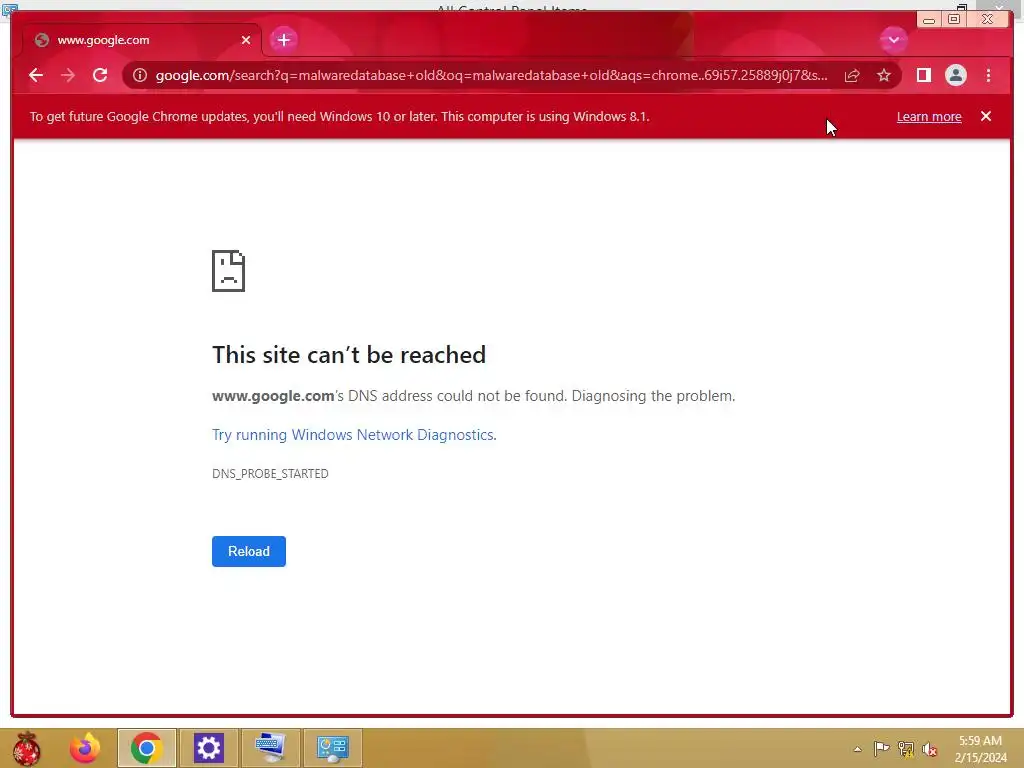Share this page icon in address bar
The width and height of the screenshot is (1024, 768).
click(852, 75)
